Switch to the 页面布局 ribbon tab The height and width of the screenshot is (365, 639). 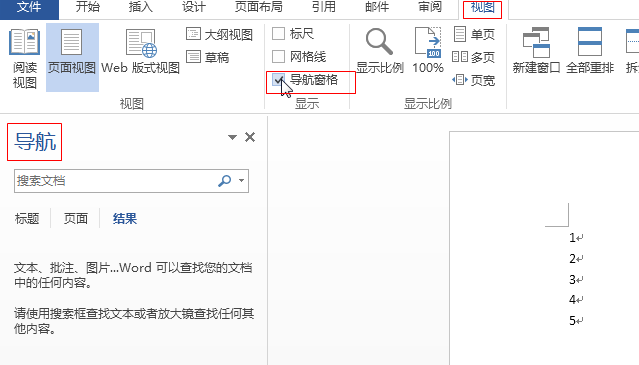point(259,7)
